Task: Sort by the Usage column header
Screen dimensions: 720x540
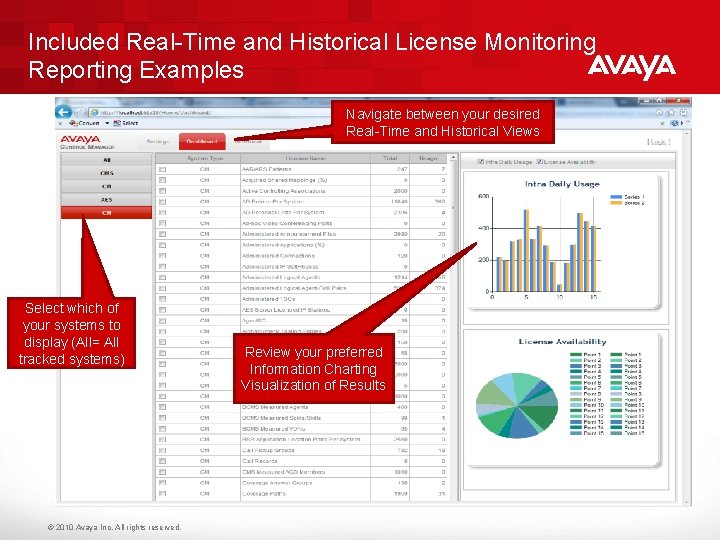Action: (428, 158)
